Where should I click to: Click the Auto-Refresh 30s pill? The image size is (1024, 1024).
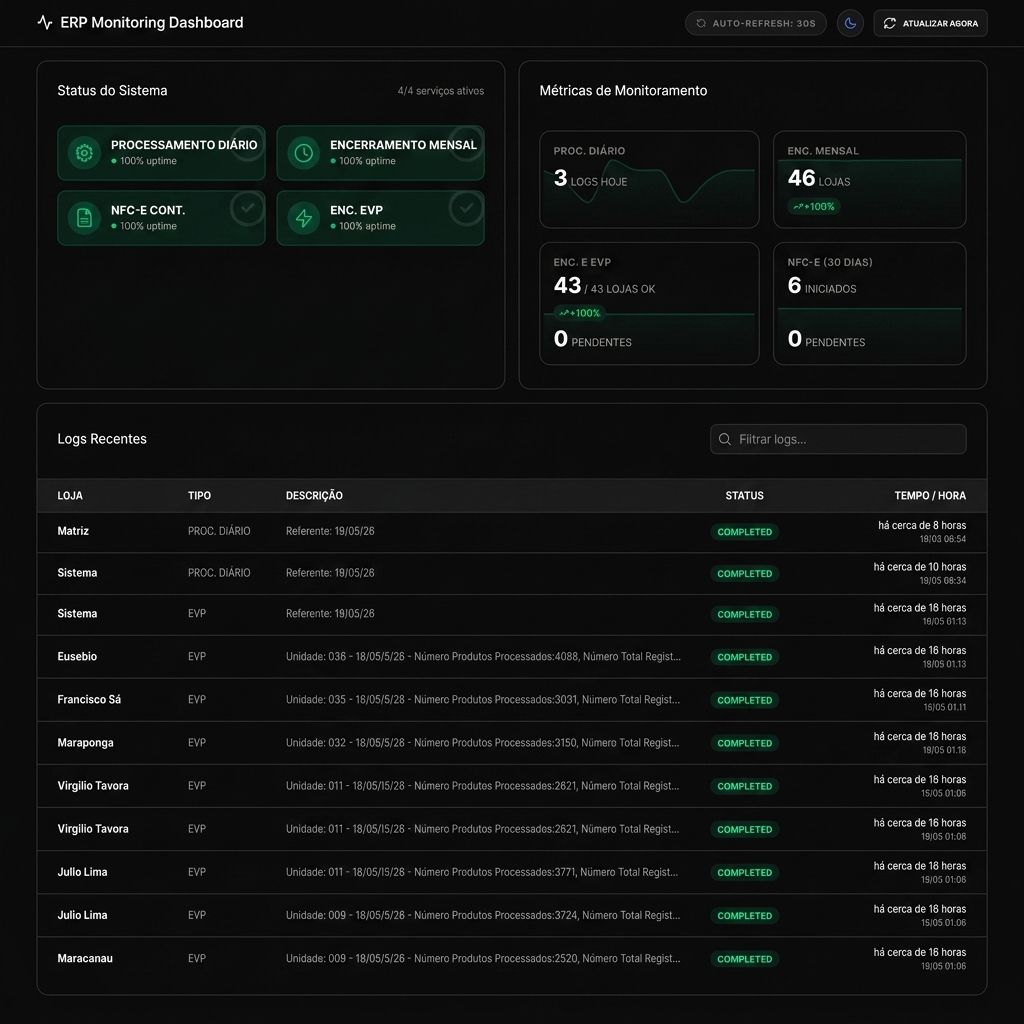point(756,24)
